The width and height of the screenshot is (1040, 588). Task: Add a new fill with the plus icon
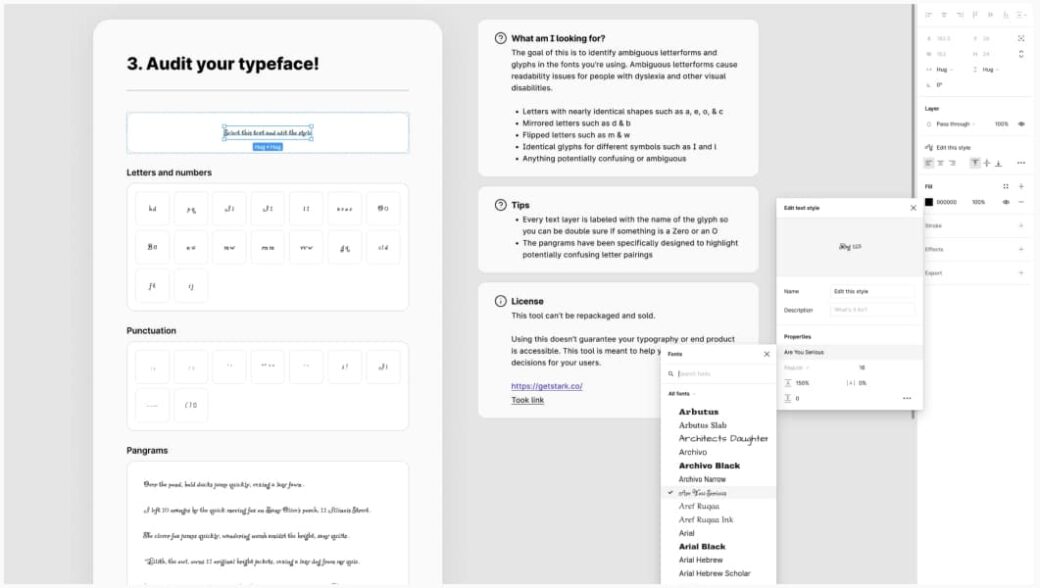[x=1021, y=186]
